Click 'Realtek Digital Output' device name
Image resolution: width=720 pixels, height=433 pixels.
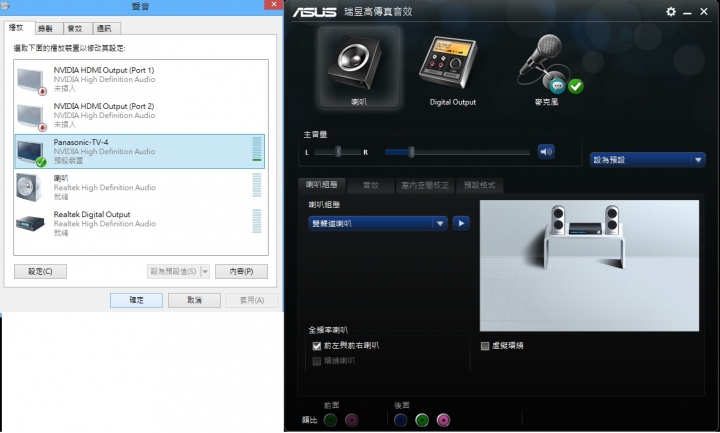(x=92, y=214)
